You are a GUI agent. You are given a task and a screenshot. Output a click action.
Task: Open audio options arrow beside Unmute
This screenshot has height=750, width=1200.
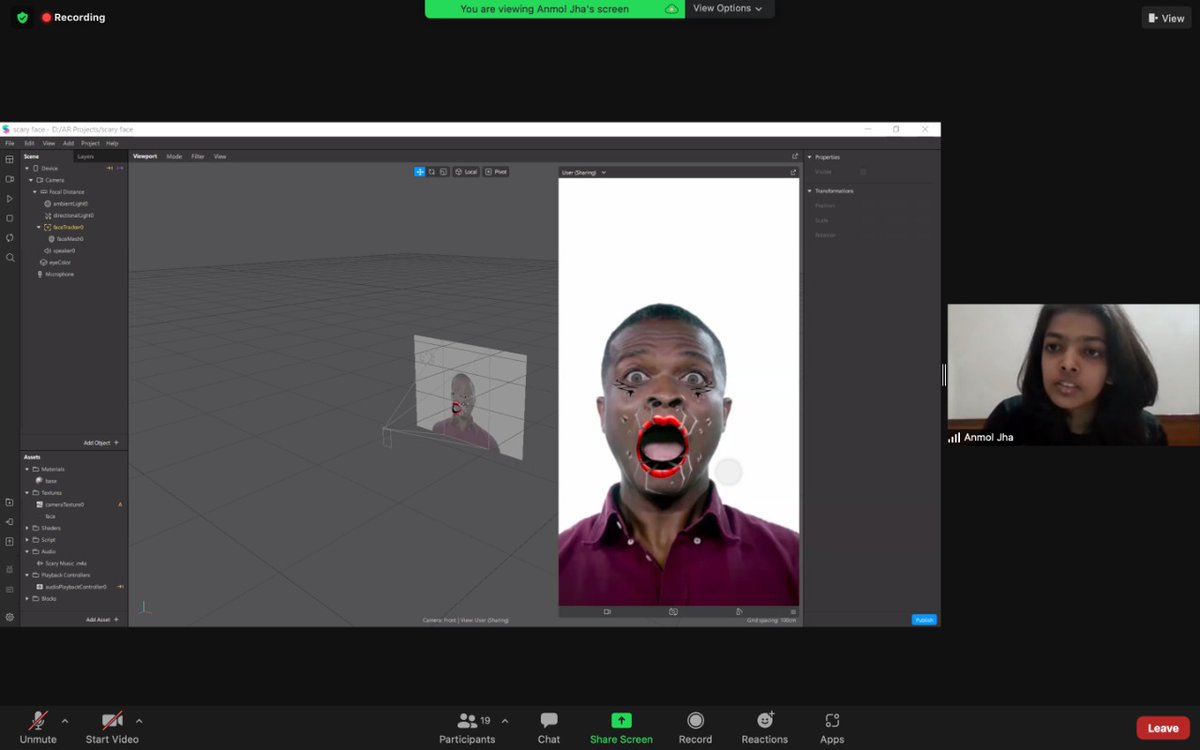(65, 721)
